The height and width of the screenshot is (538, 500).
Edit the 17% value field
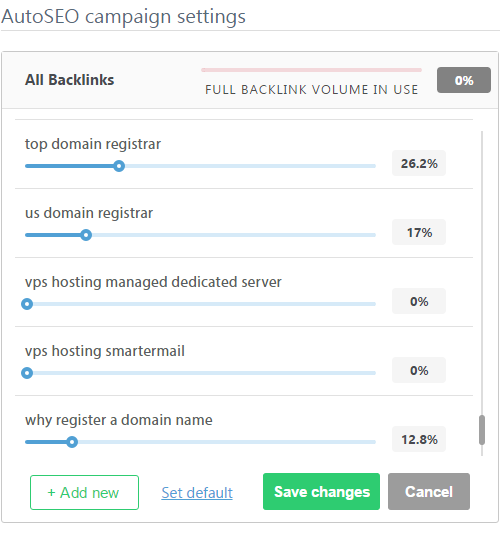point(419,232)
